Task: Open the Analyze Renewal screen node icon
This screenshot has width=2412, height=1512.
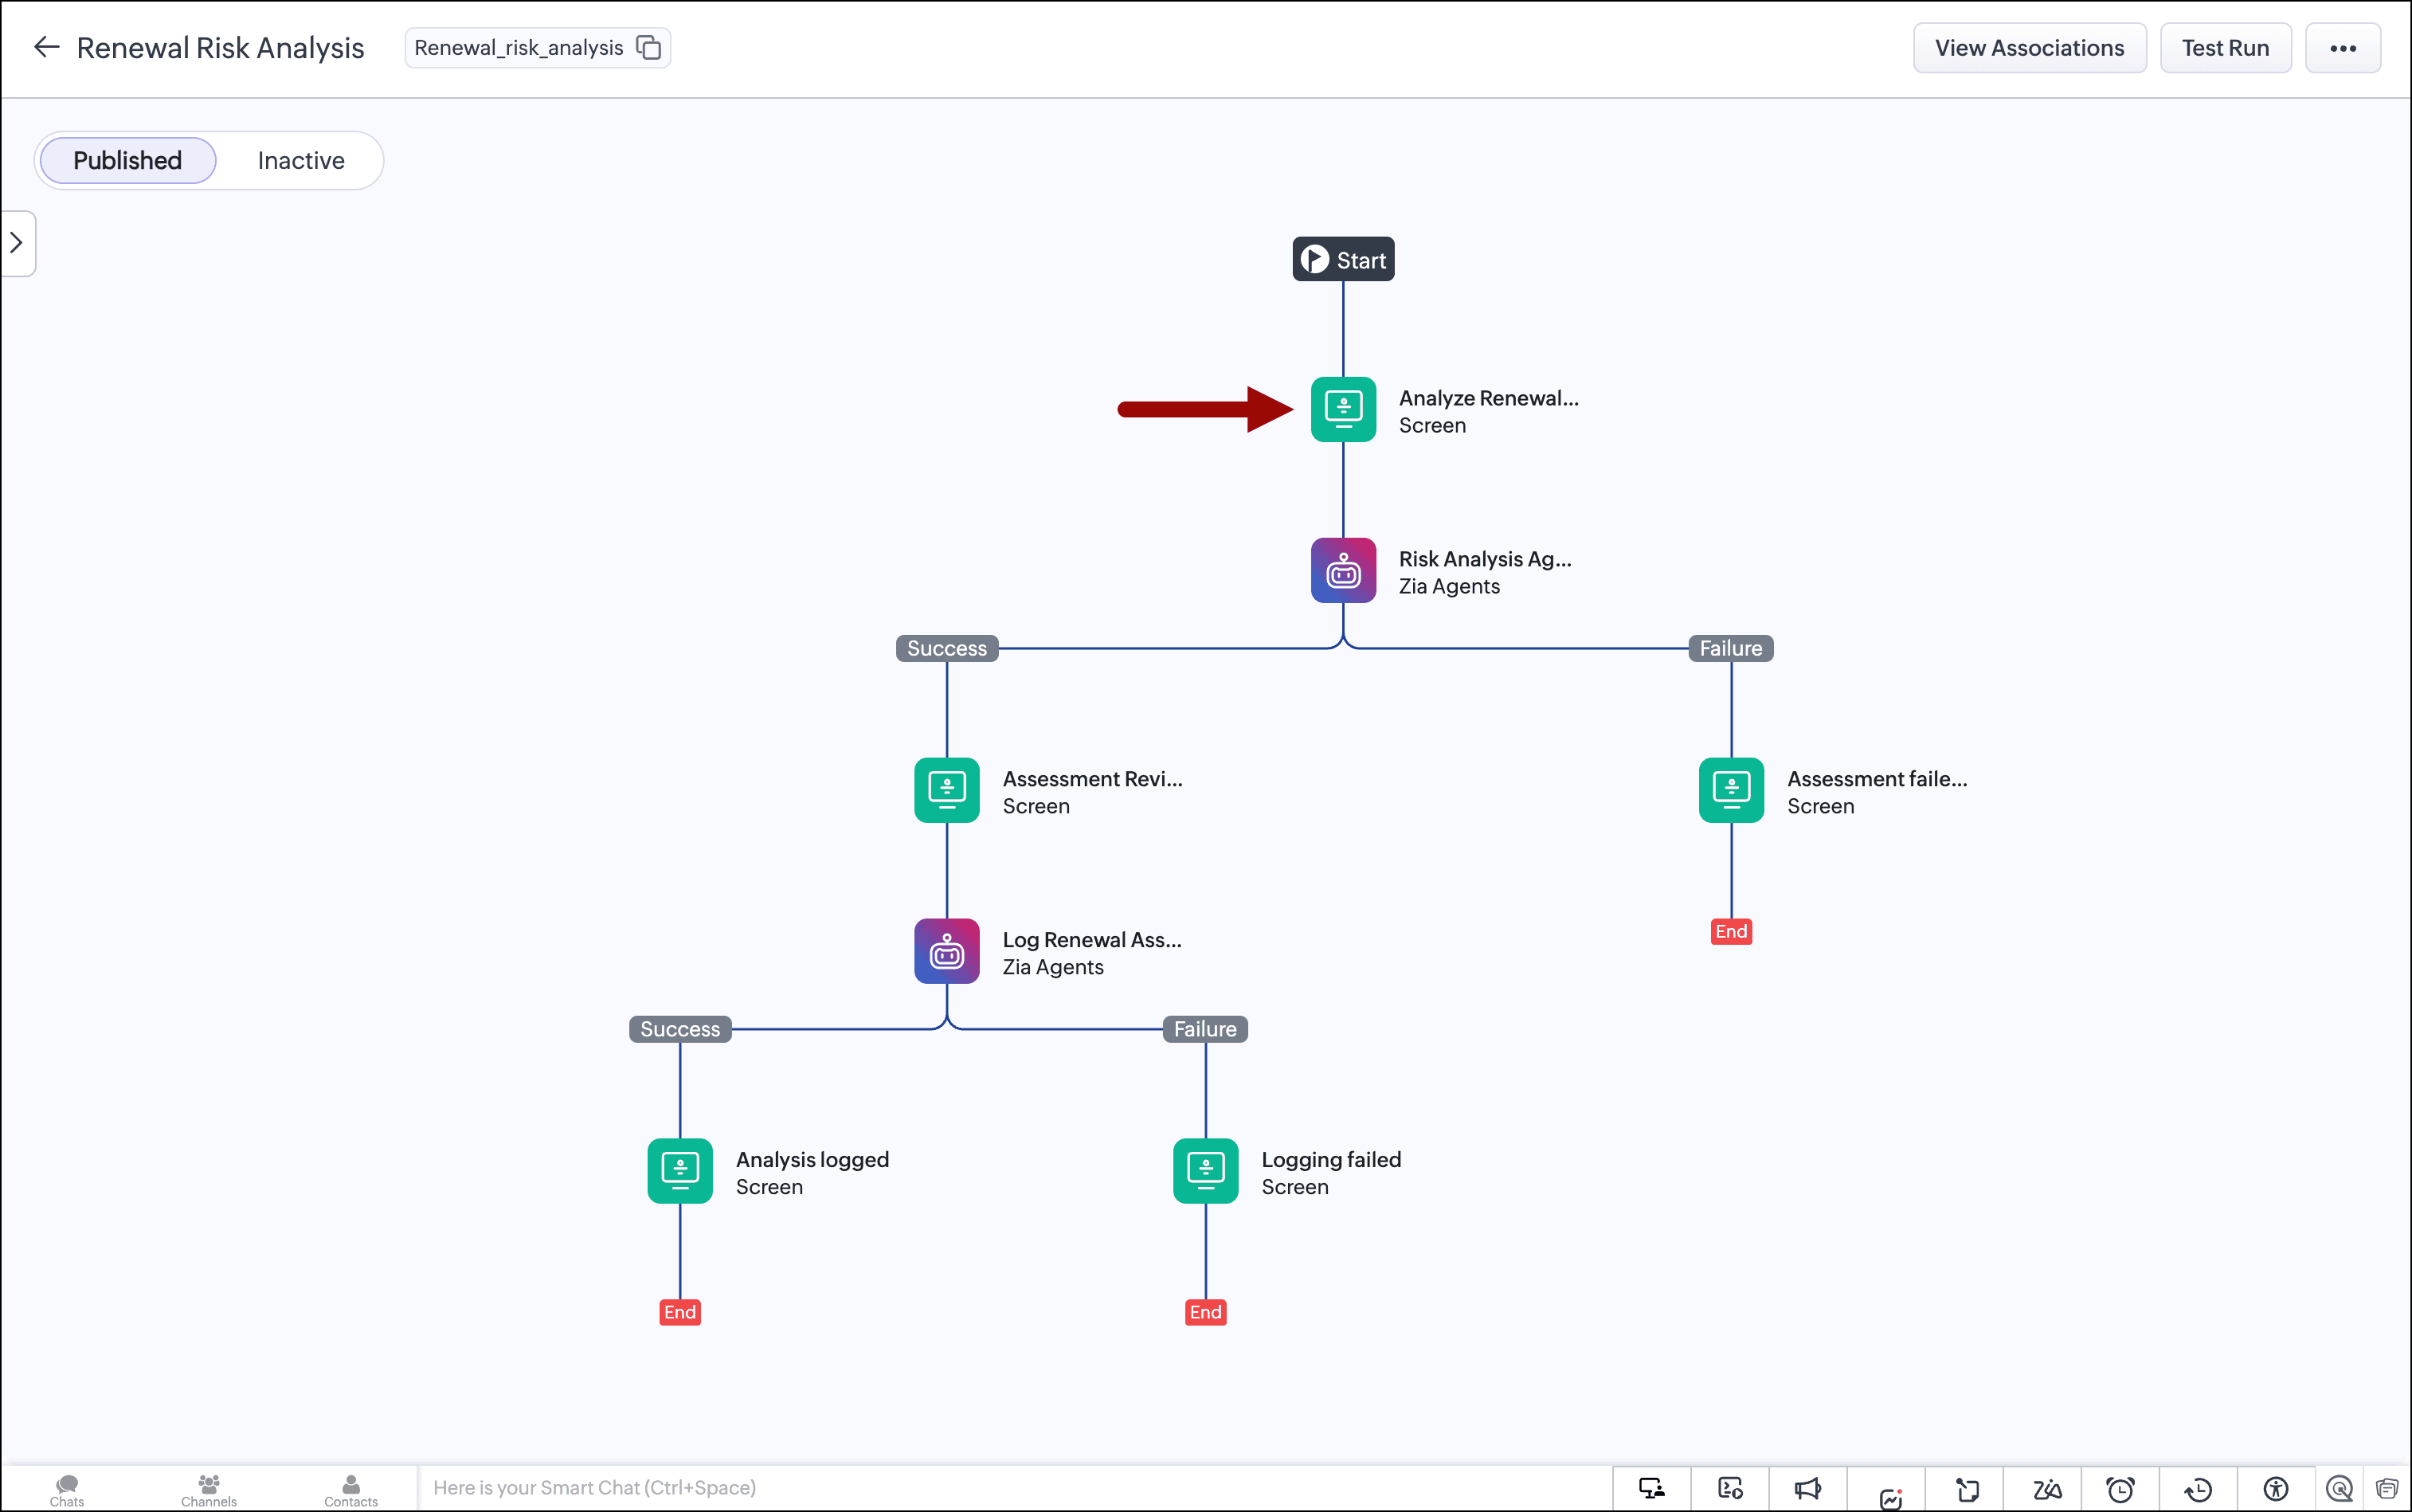Action: (1343, 409)
